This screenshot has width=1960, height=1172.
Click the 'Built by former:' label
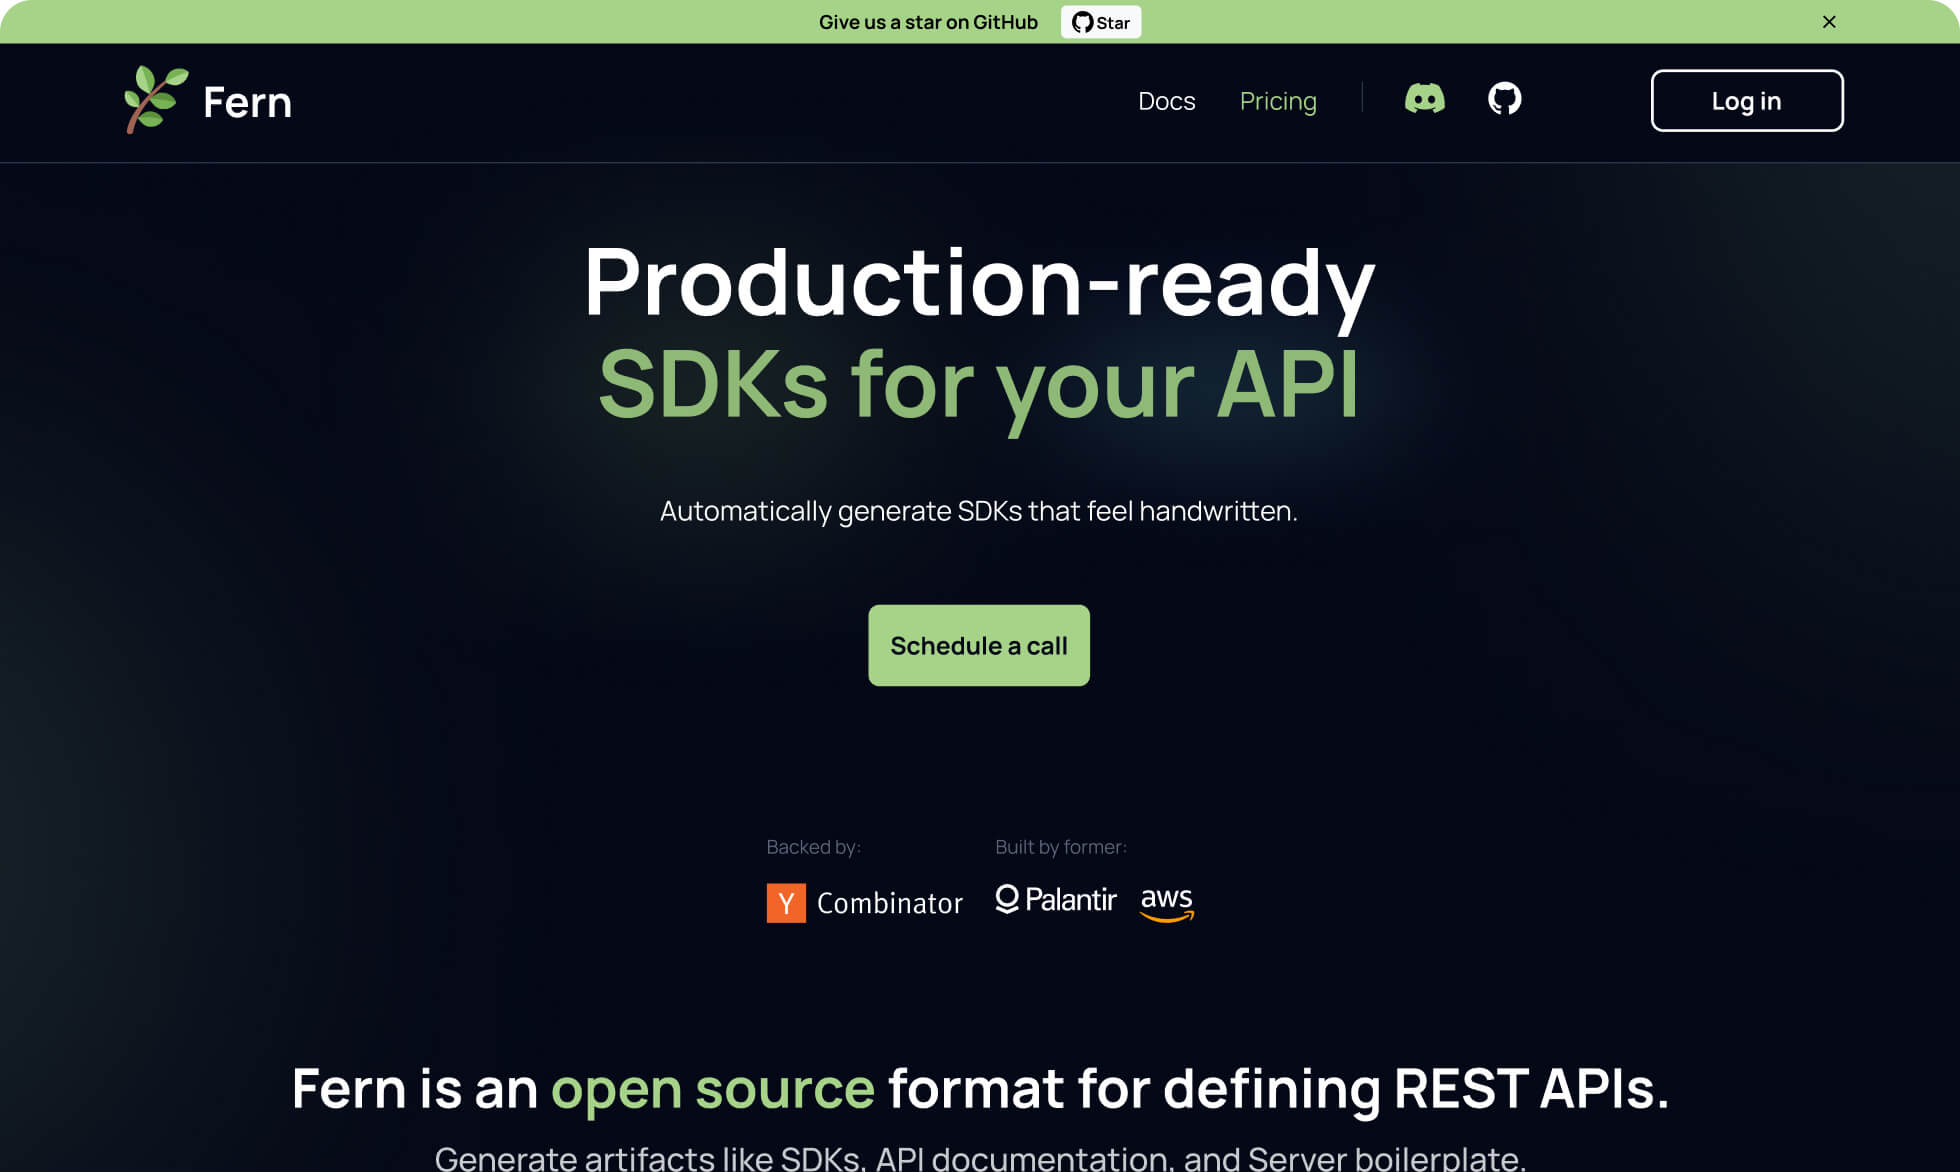pyautogui.click(x=1060, y=847)
